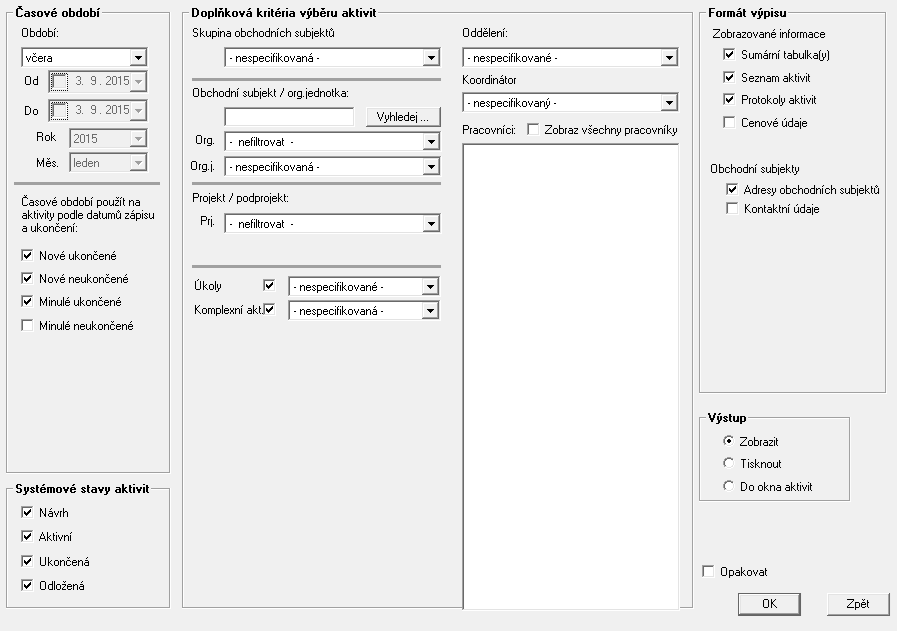Click the Vyhledej ... button
Screen dimensions: 897x631
click(403, 117)
